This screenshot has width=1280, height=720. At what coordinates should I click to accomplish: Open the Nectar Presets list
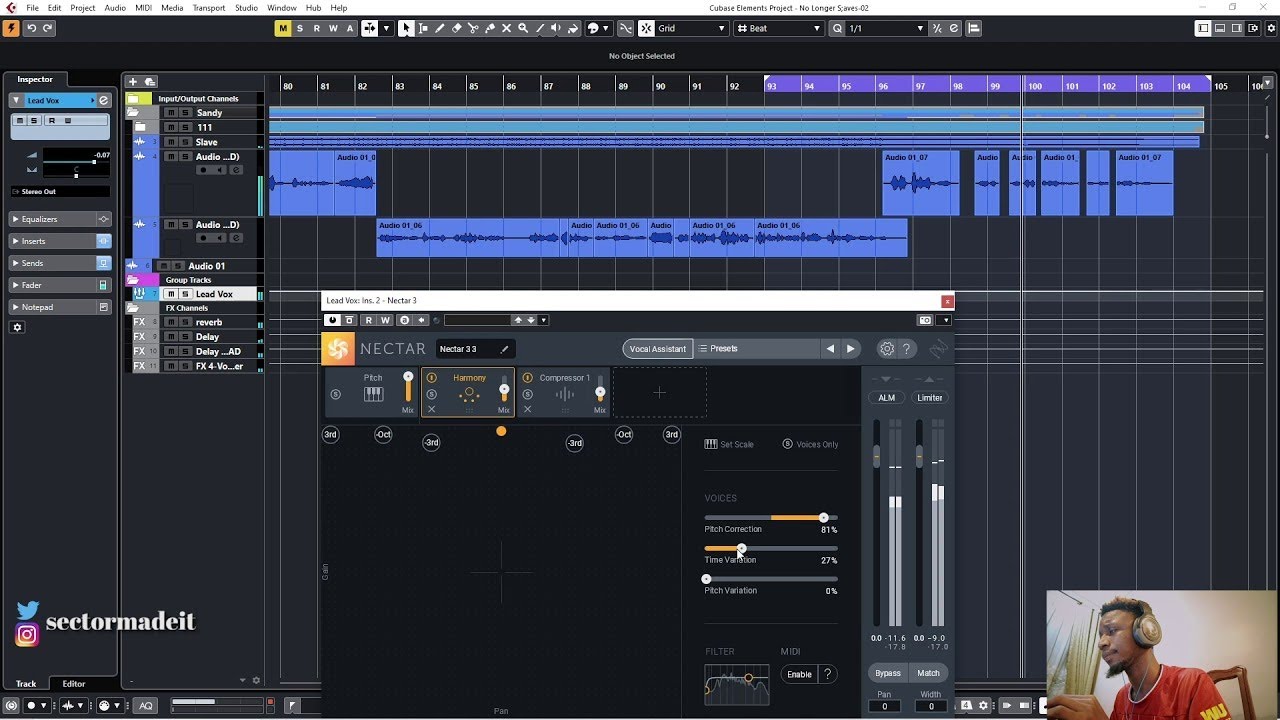[757, 349]
